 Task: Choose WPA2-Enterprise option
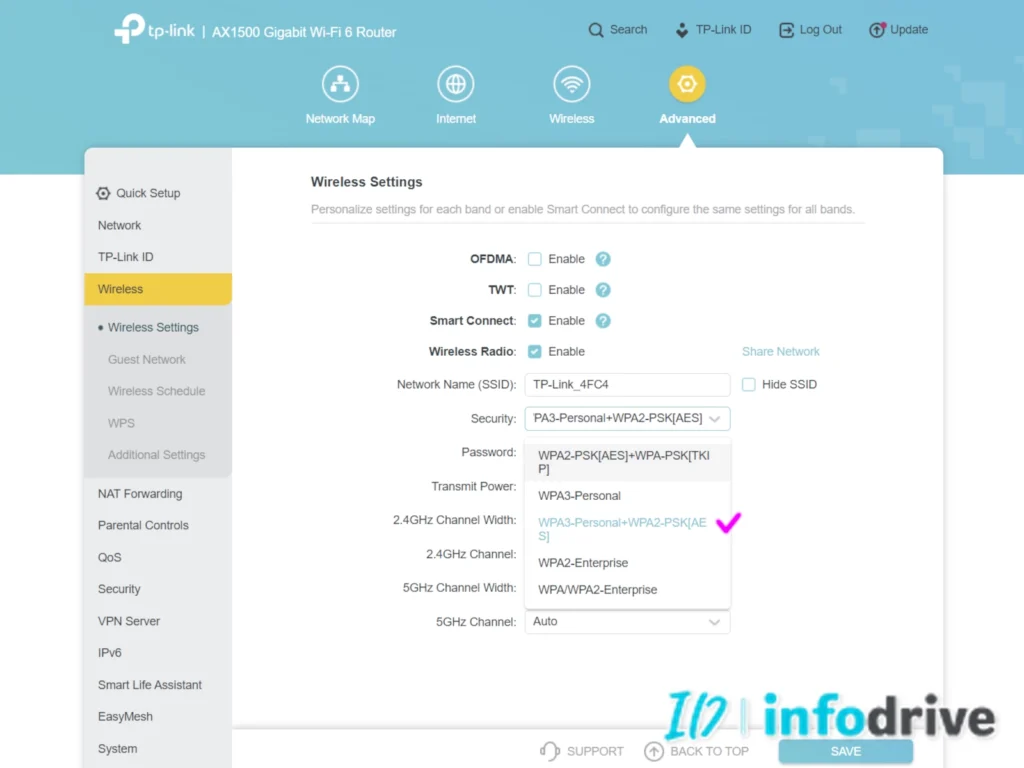627,563
